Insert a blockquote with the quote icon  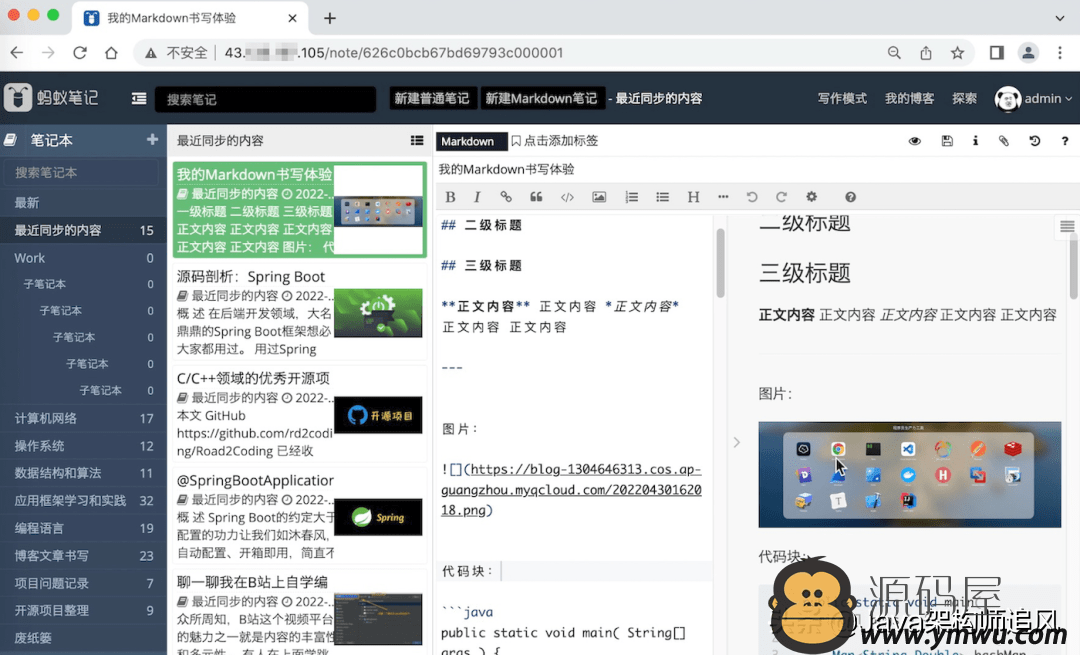click(536, 197)
